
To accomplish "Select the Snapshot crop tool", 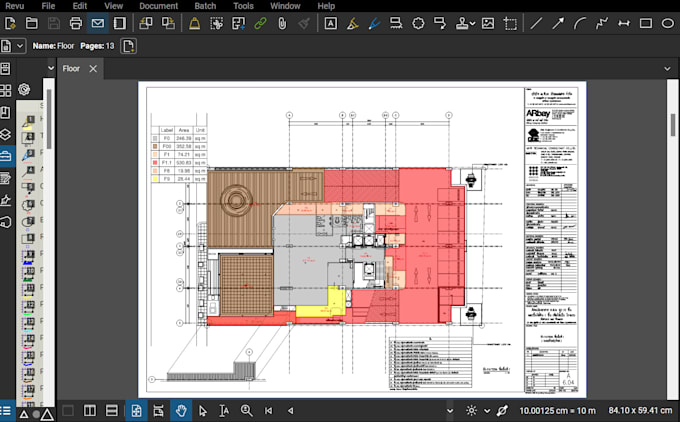I will (510, 23).
